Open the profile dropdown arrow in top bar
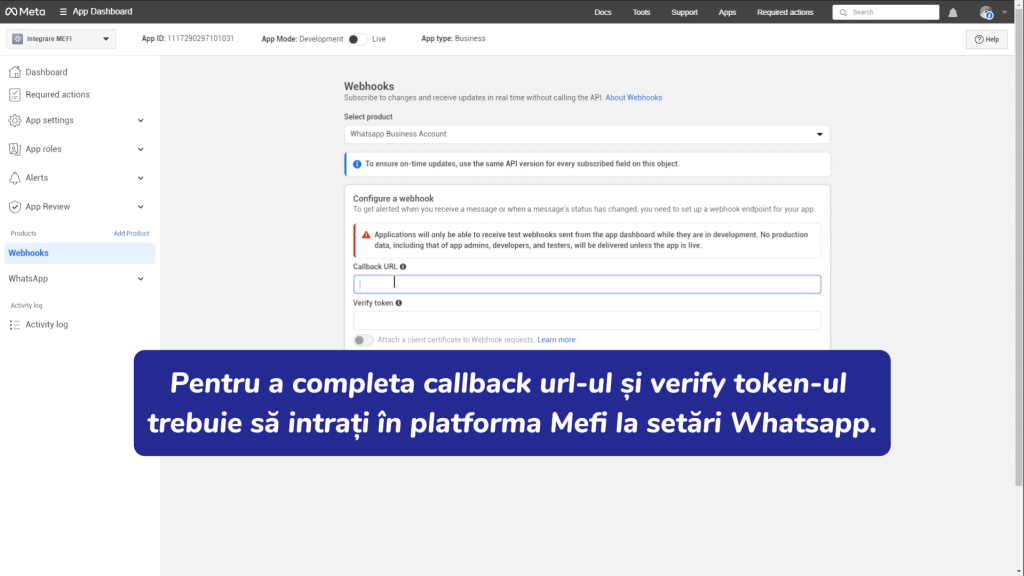This screenshot has height=576, width=1024. [x=1004, y=12]
